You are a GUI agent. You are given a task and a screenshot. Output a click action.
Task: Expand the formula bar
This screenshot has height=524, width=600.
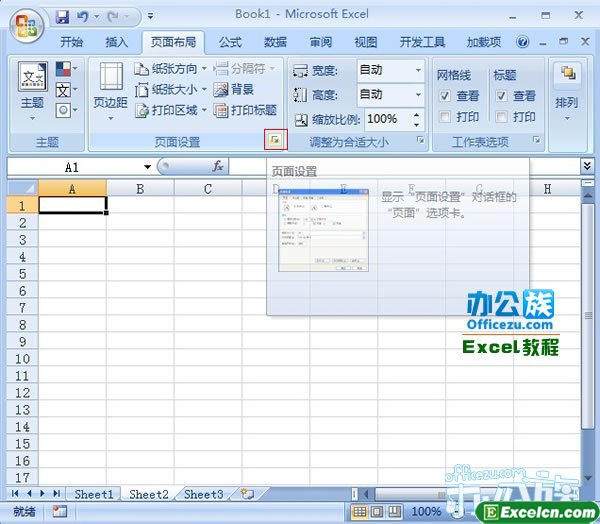(x=587, y=166)
